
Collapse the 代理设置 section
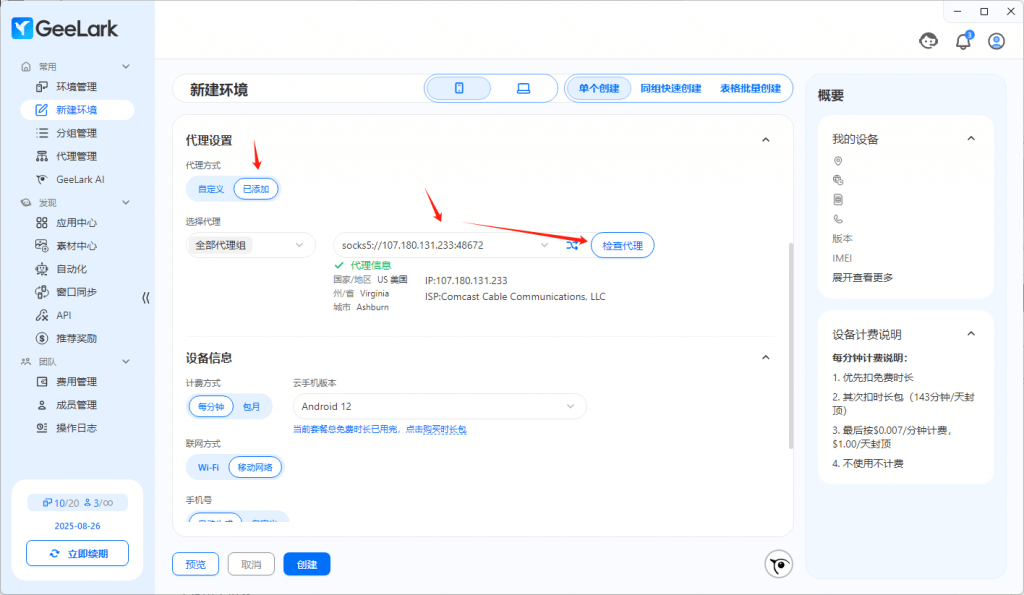[766, 141]
